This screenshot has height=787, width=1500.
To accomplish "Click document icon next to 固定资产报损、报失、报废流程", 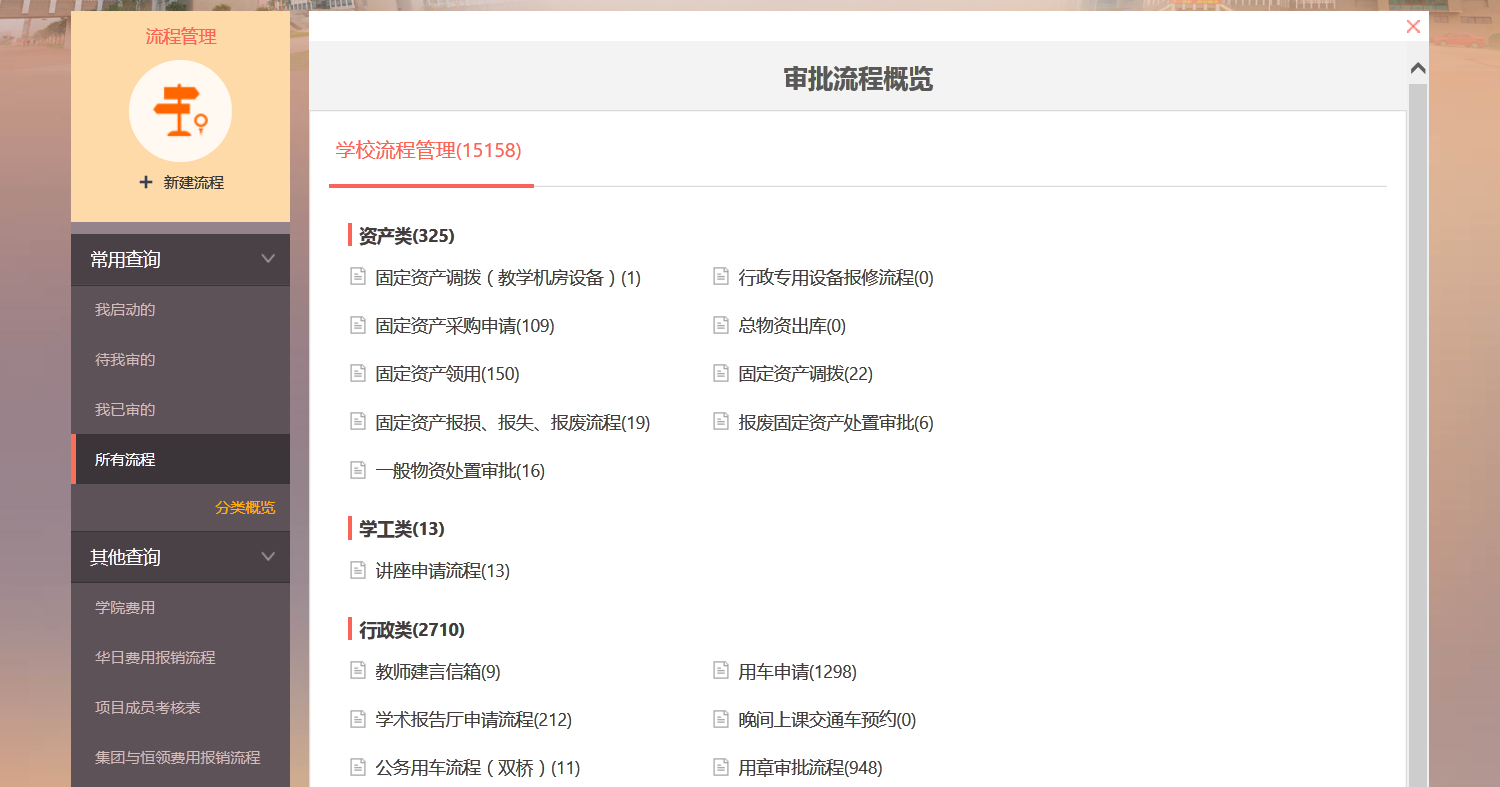I will (x=358, y=421).
